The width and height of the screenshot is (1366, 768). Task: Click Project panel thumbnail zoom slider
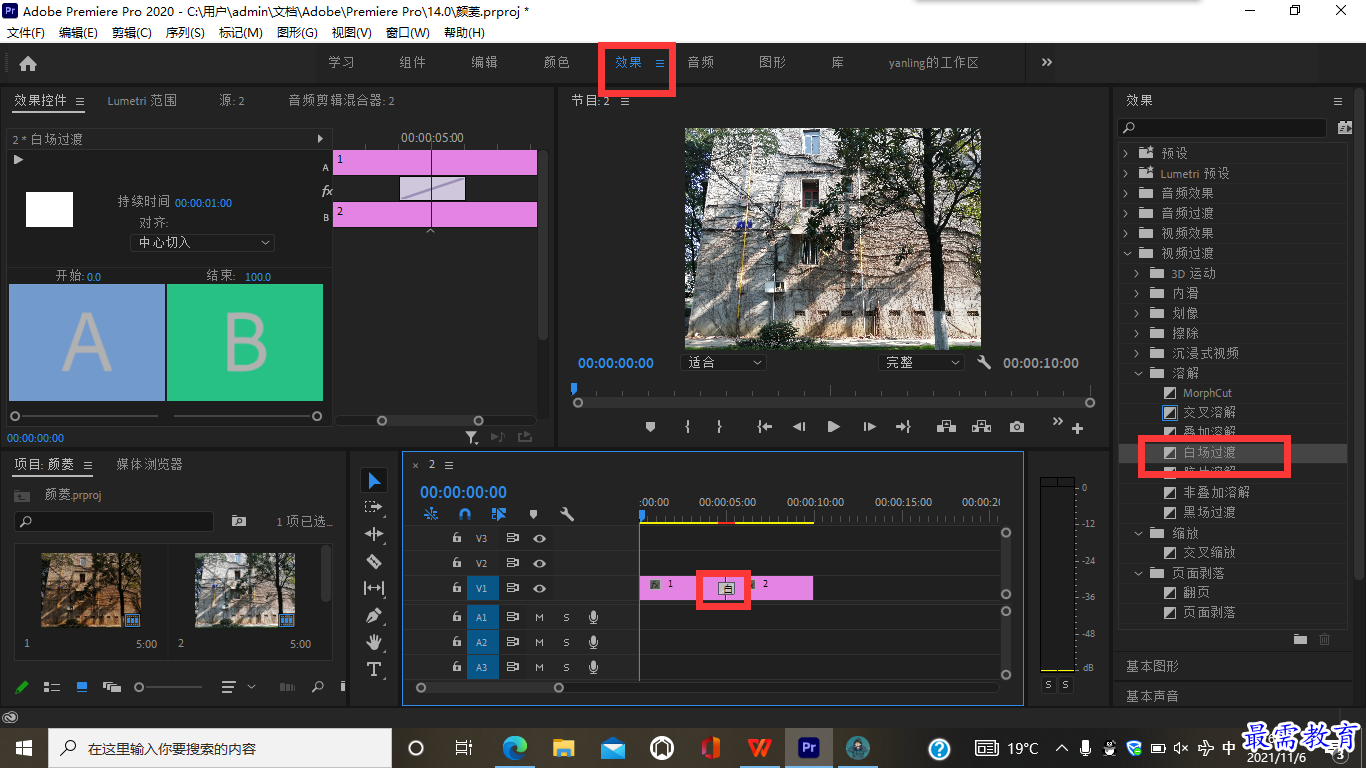click(x=170, y=687)
